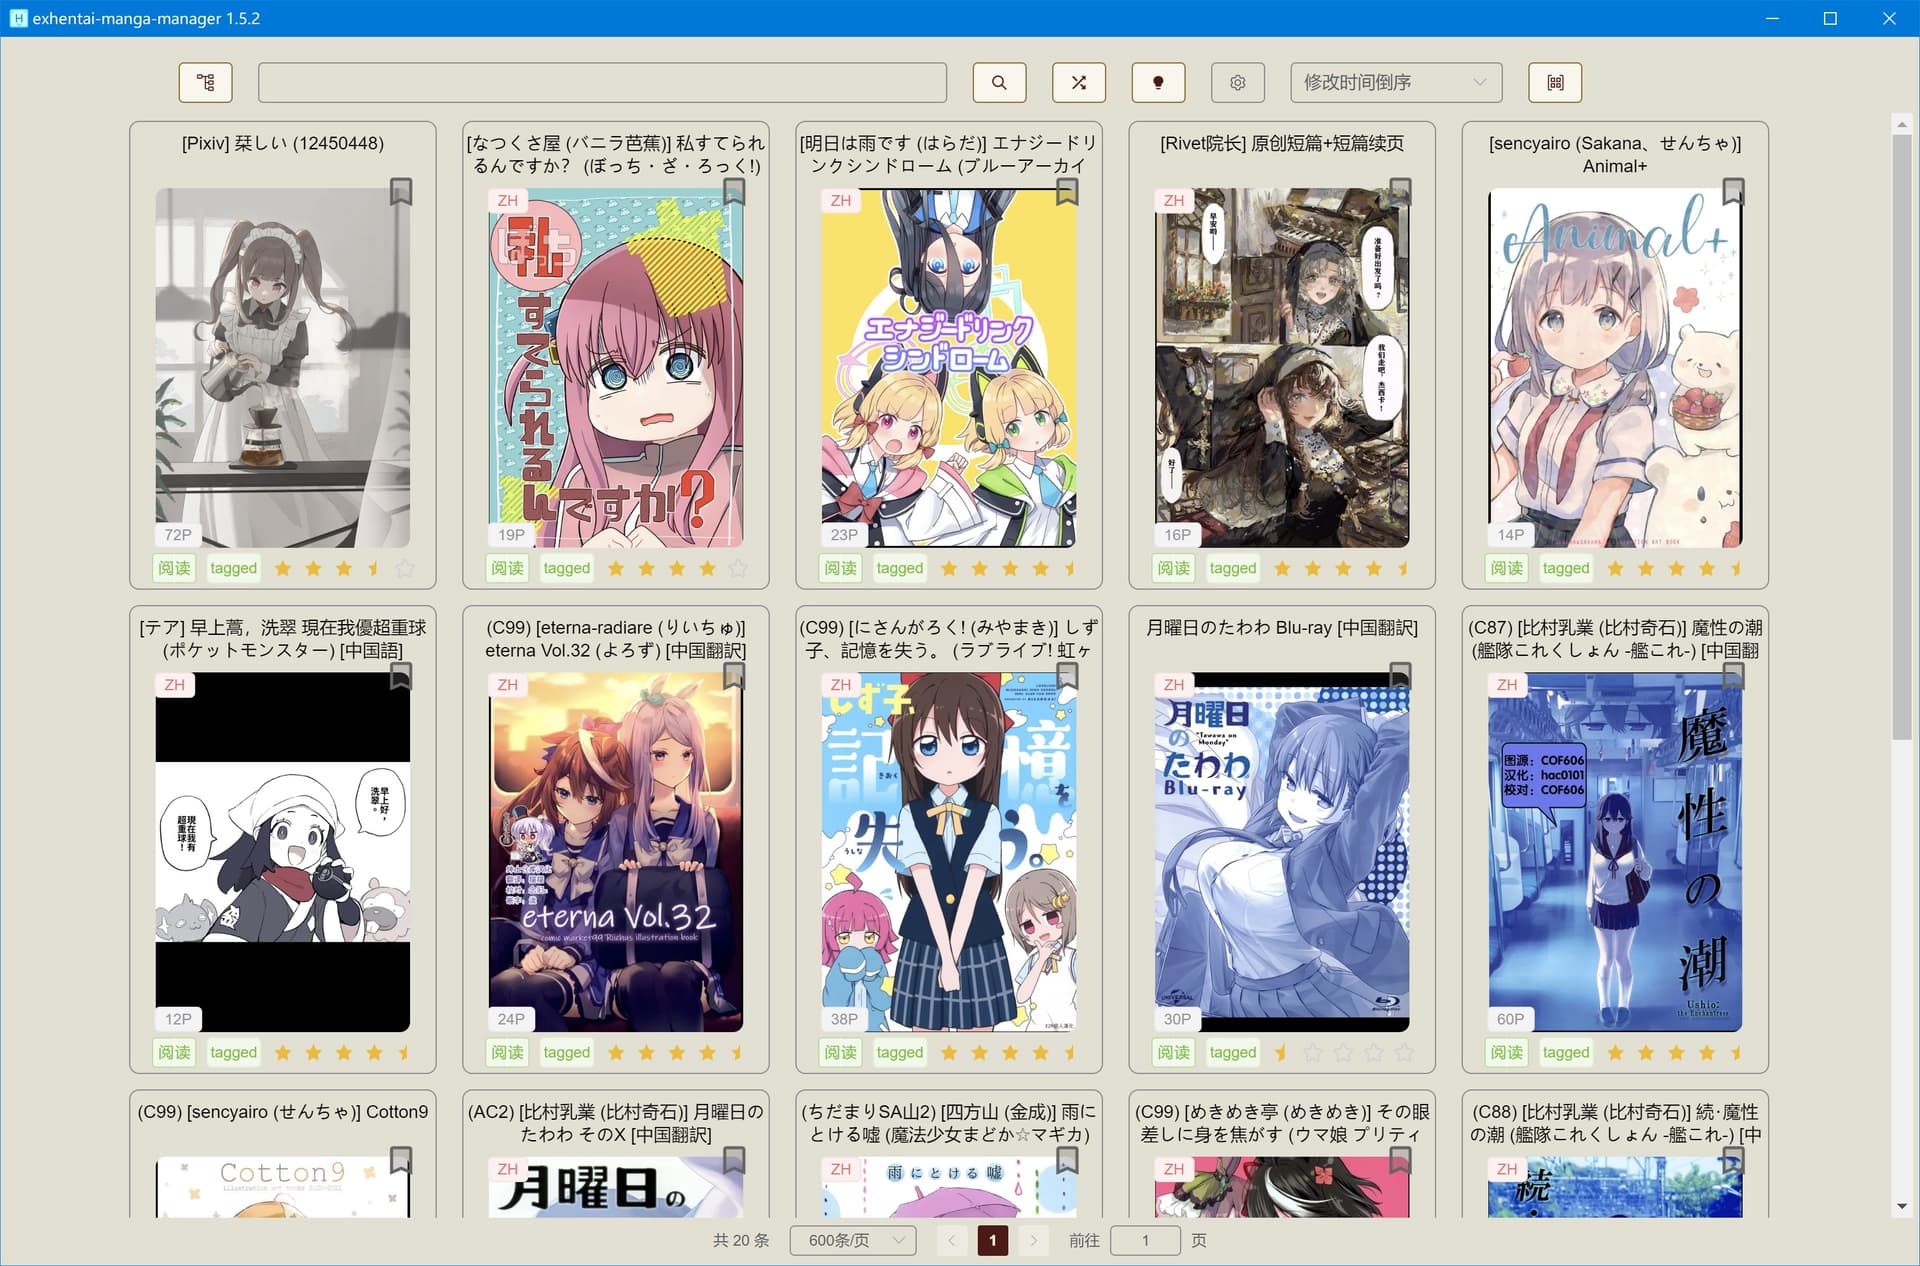Click the search text input field

(602, 82)
